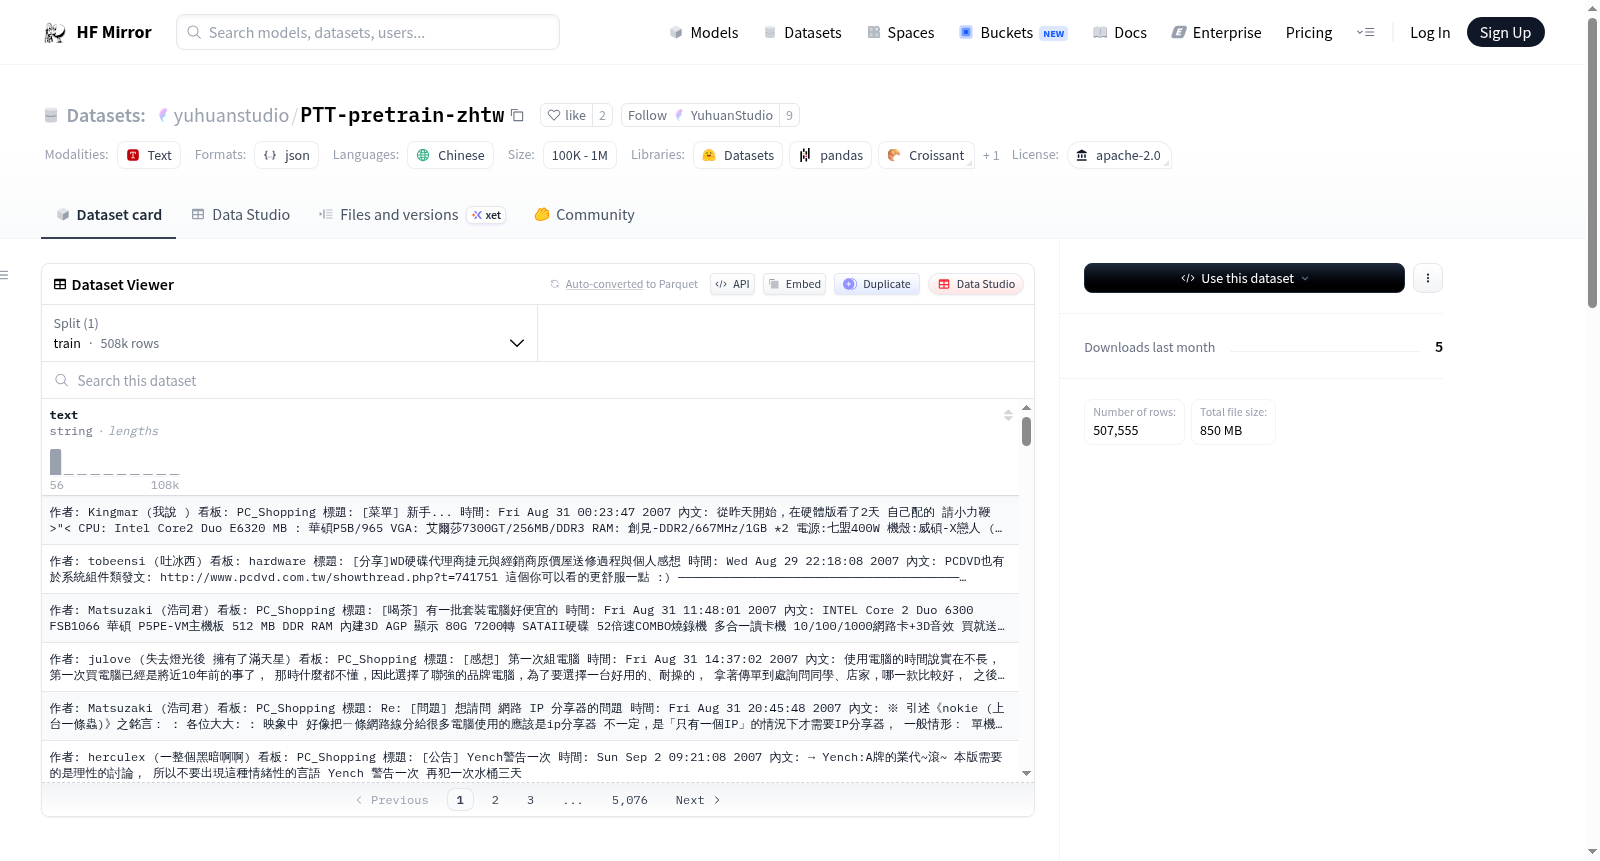Screen dimensions: 1600x861
Task: Click the viewer scroll down arrow
Action: coord(1026,773)
